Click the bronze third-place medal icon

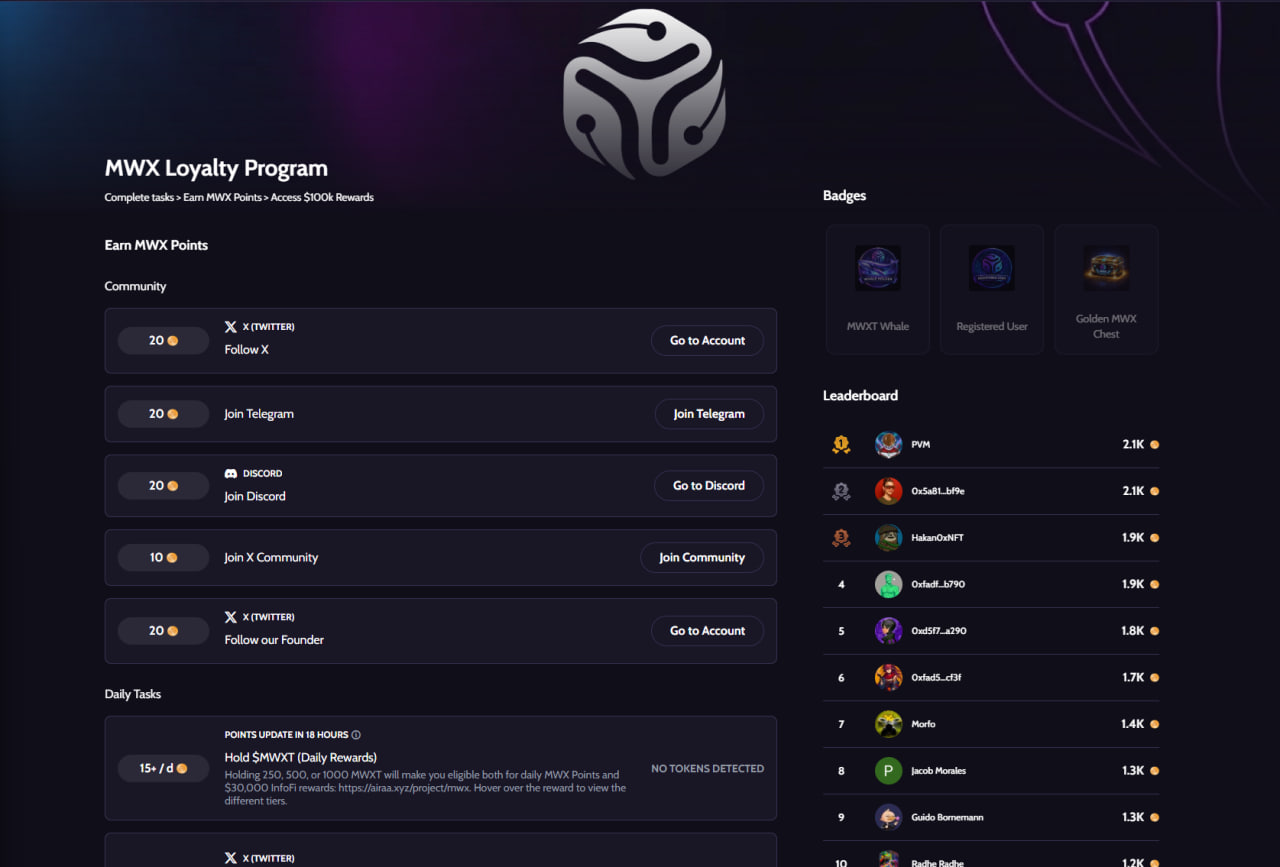[x=841, y=538]
